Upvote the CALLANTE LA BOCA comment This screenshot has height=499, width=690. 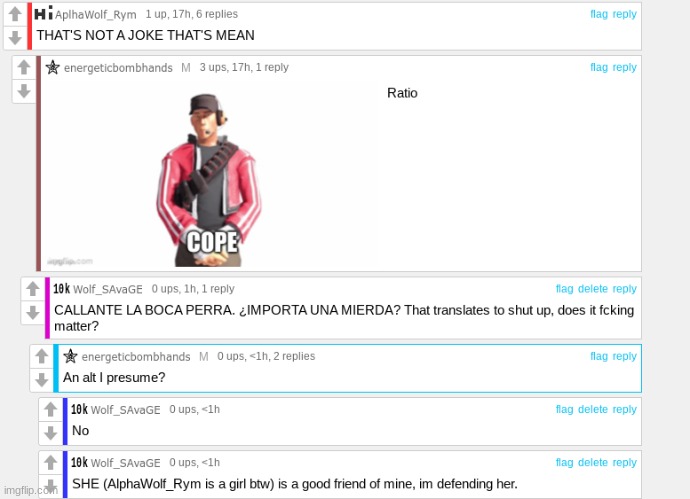click(33, 289)
